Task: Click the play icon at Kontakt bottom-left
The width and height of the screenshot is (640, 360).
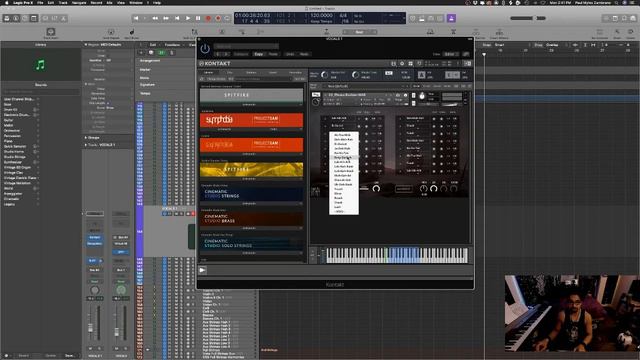Action: coord(202,270)
